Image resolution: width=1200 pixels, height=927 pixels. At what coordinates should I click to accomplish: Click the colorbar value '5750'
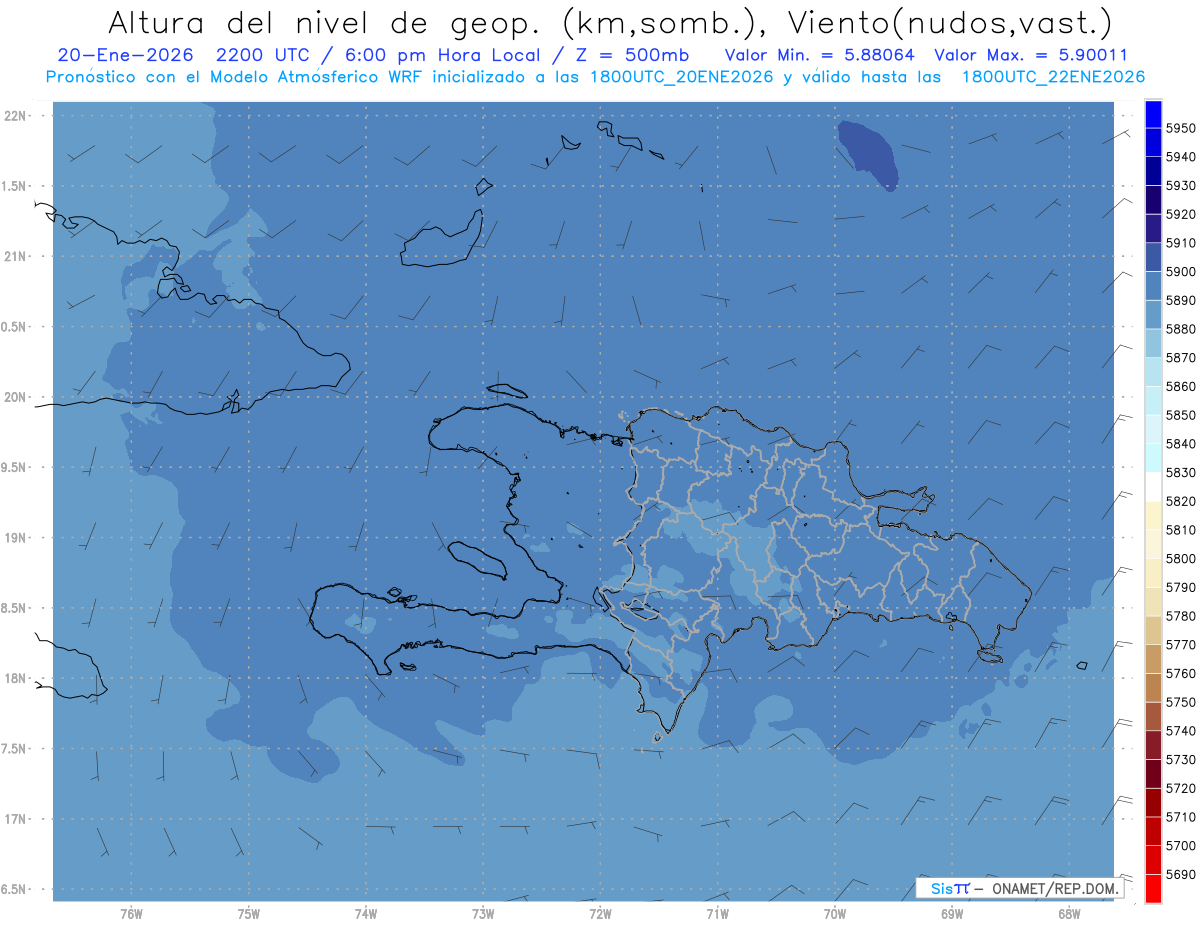(x=1180, y=702)
